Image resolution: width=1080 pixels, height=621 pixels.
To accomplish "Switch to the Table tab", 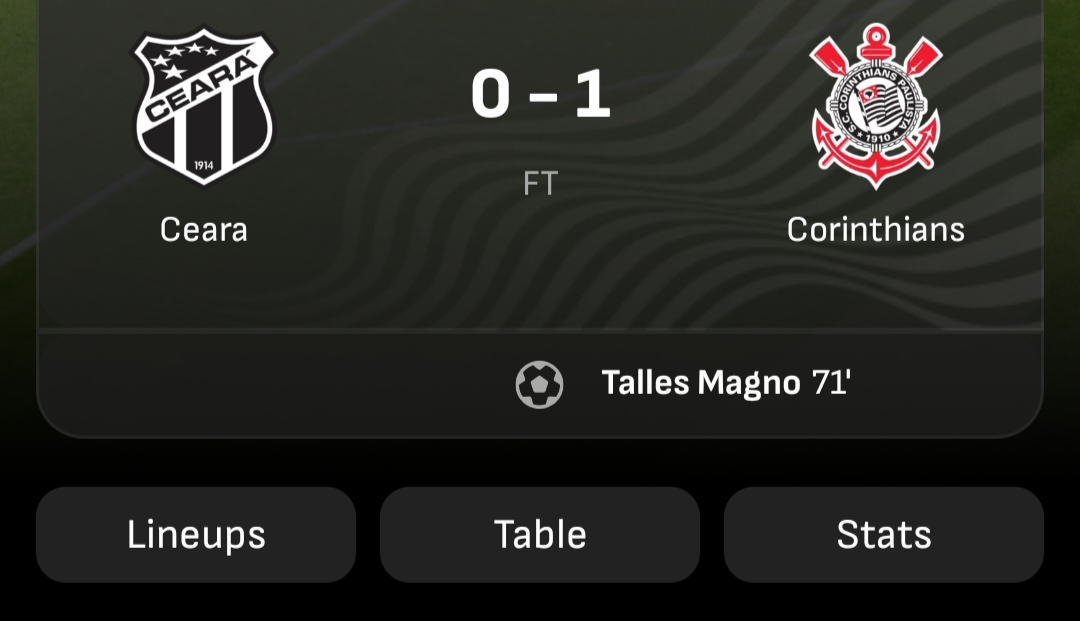I will click(540, 535).
